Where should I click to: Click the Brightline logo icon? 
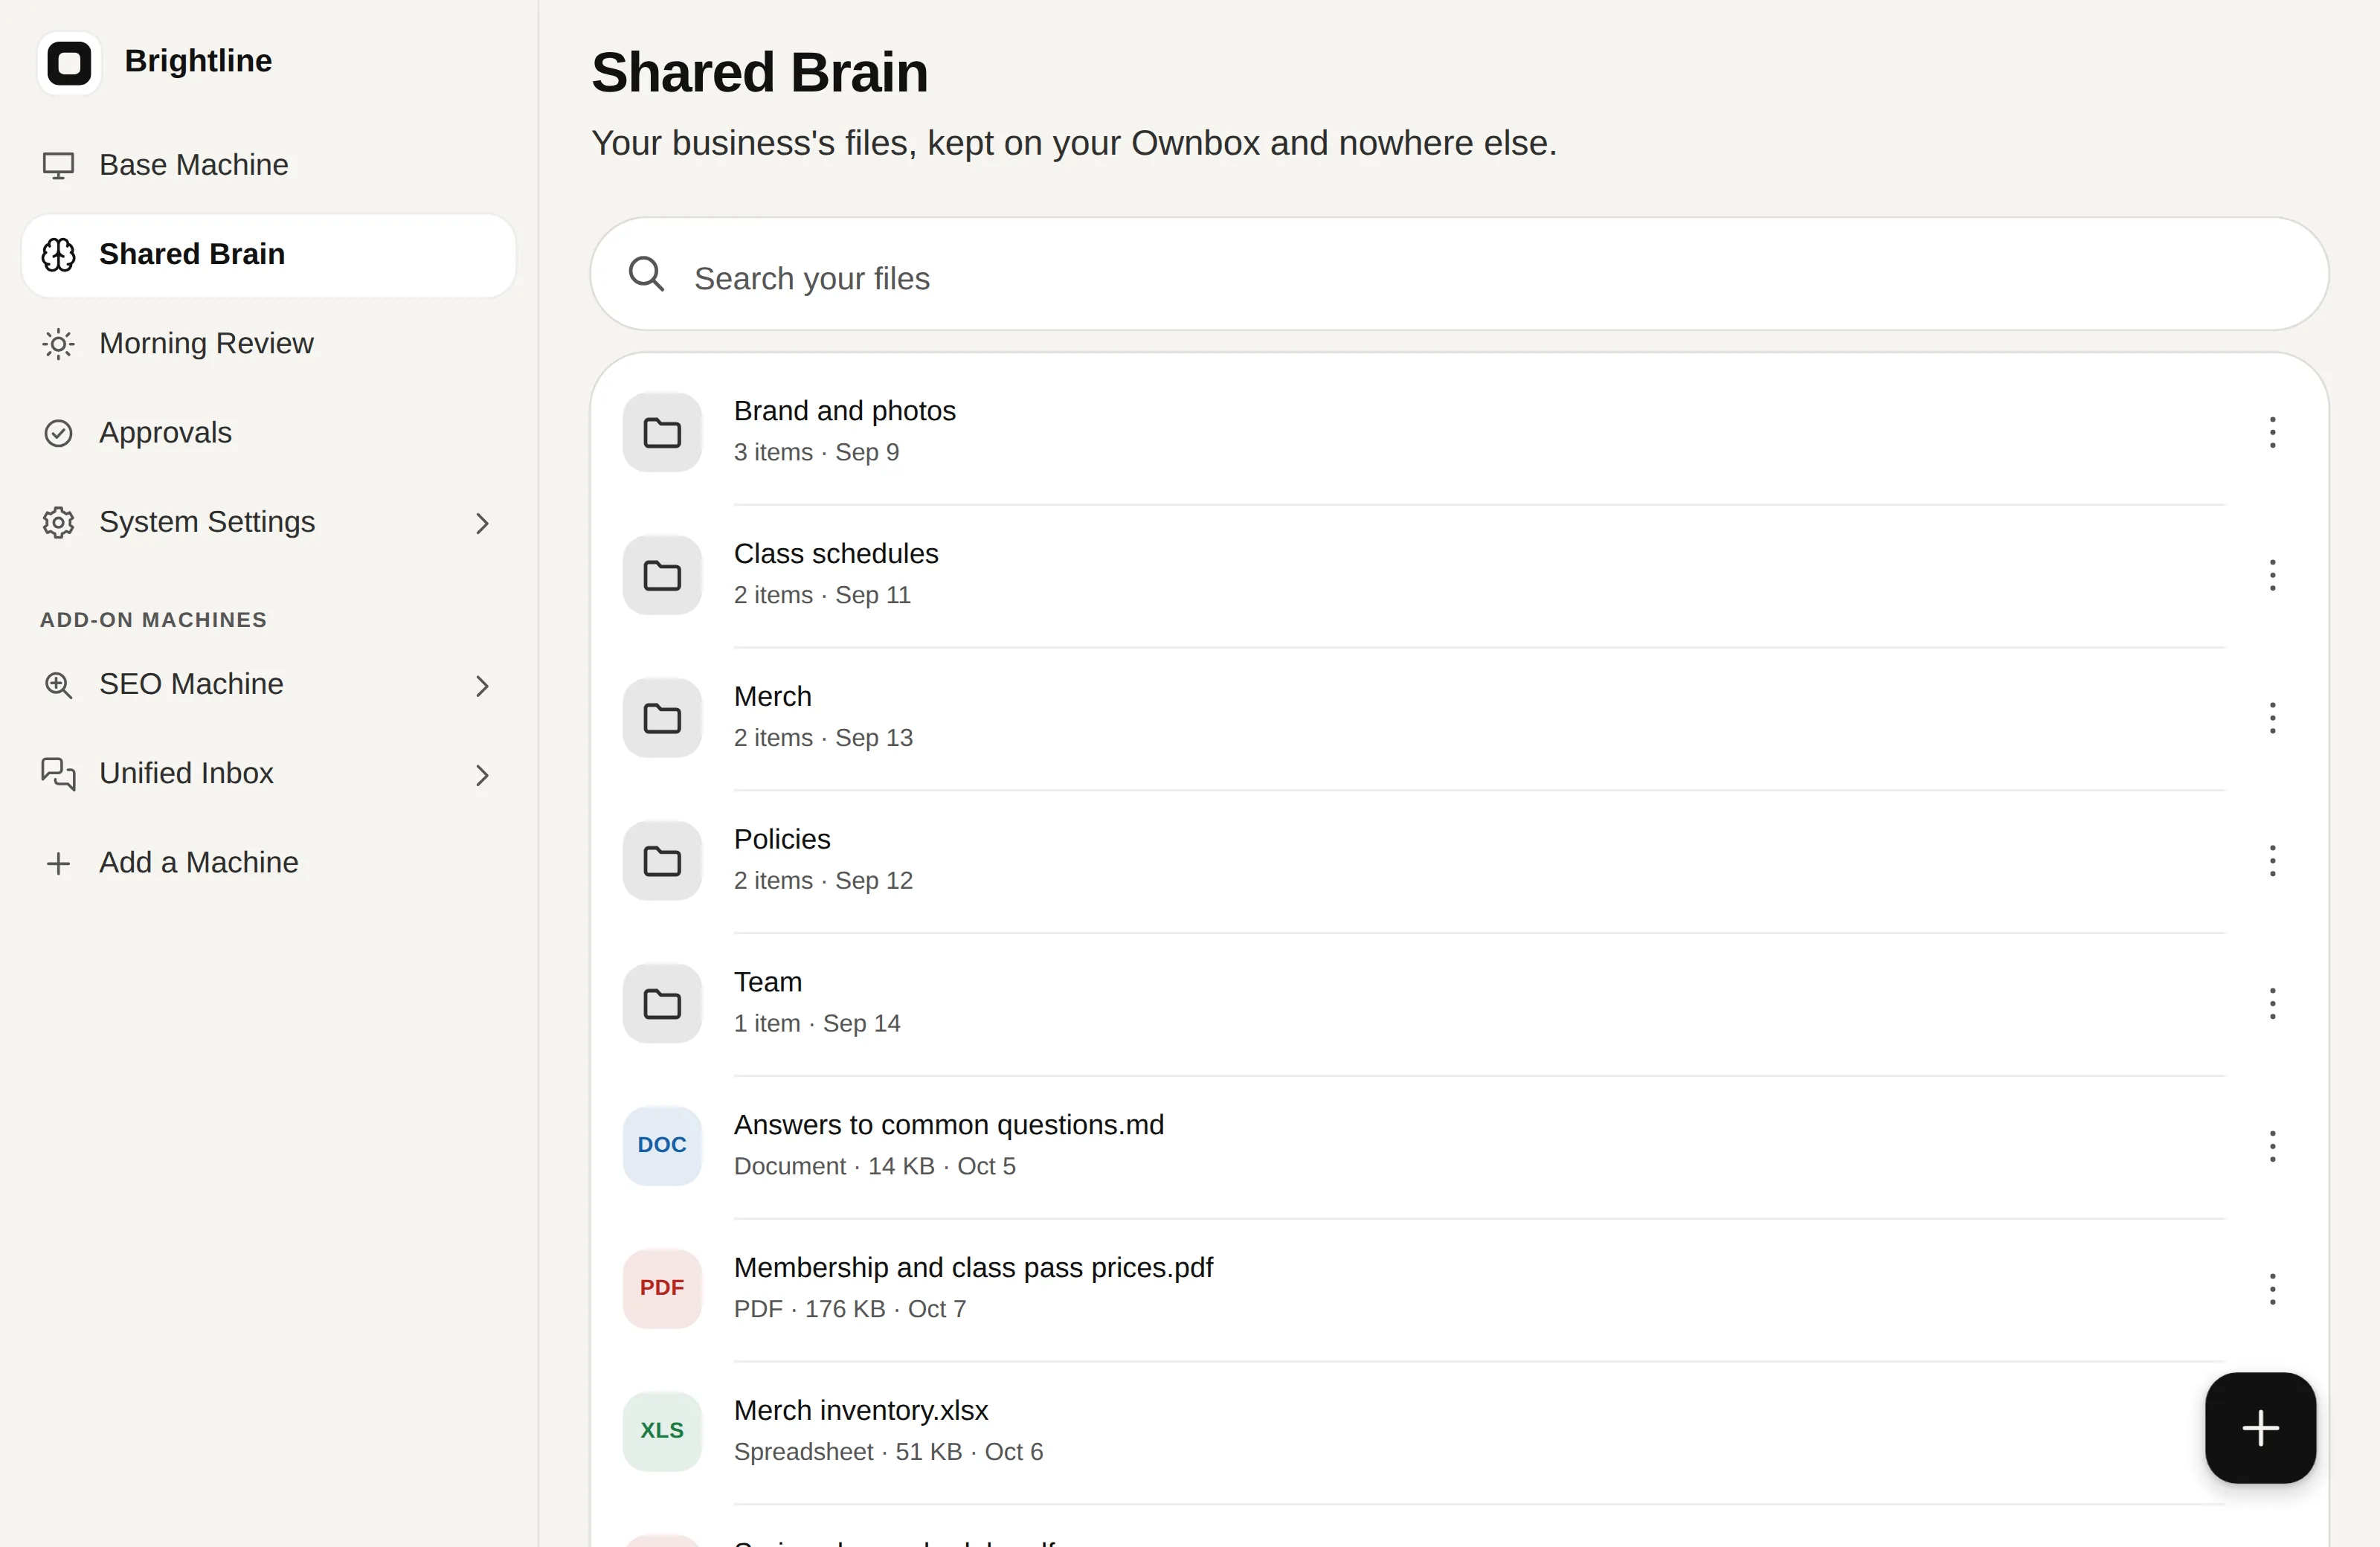coord(69,63)
